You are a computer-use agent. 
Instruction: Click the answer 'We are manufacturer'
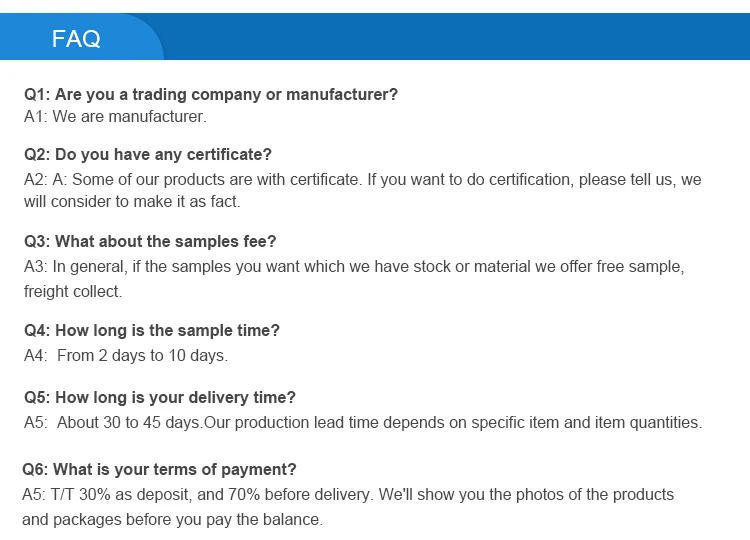tap(115, 117)
